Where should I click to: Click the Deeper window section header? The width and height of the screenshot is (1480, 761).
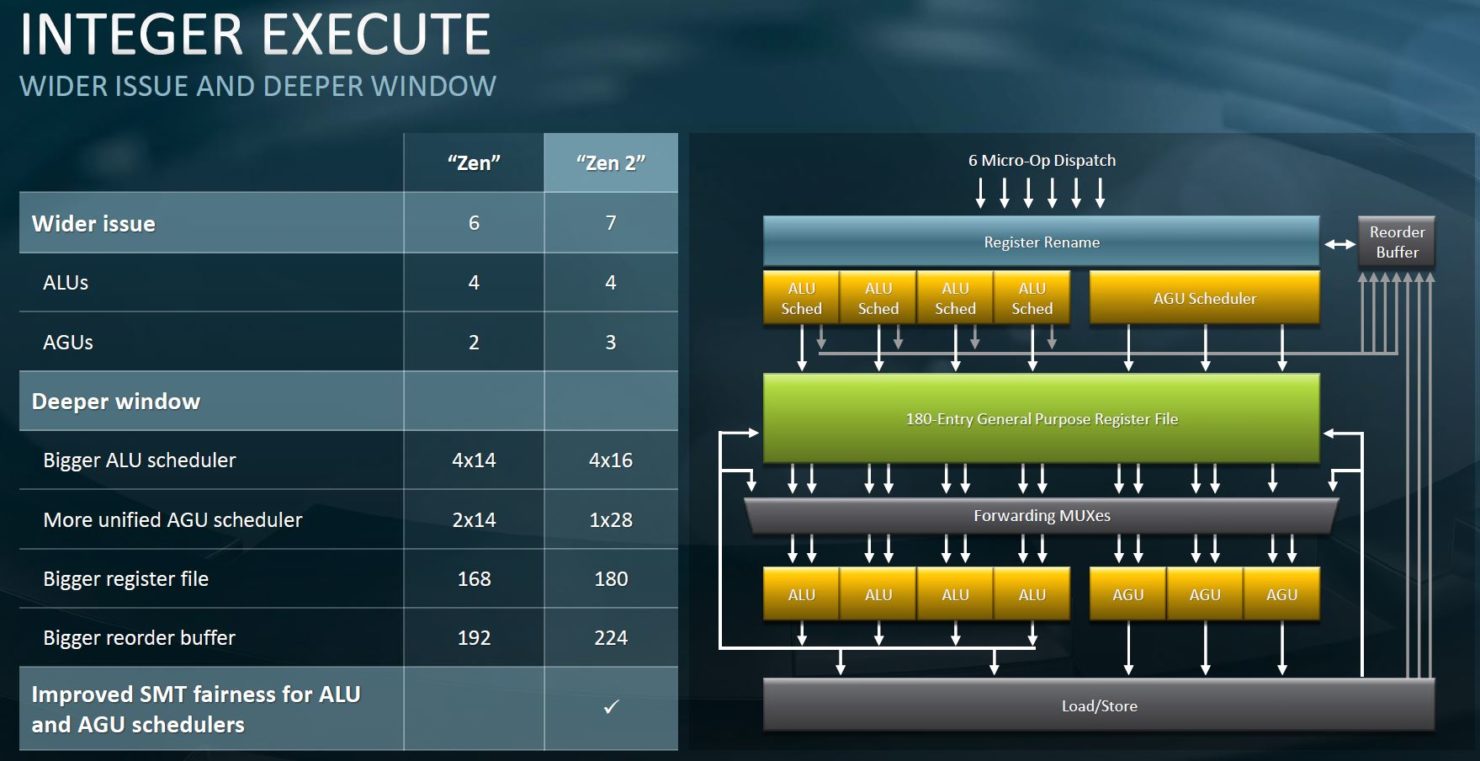[116, 401]
